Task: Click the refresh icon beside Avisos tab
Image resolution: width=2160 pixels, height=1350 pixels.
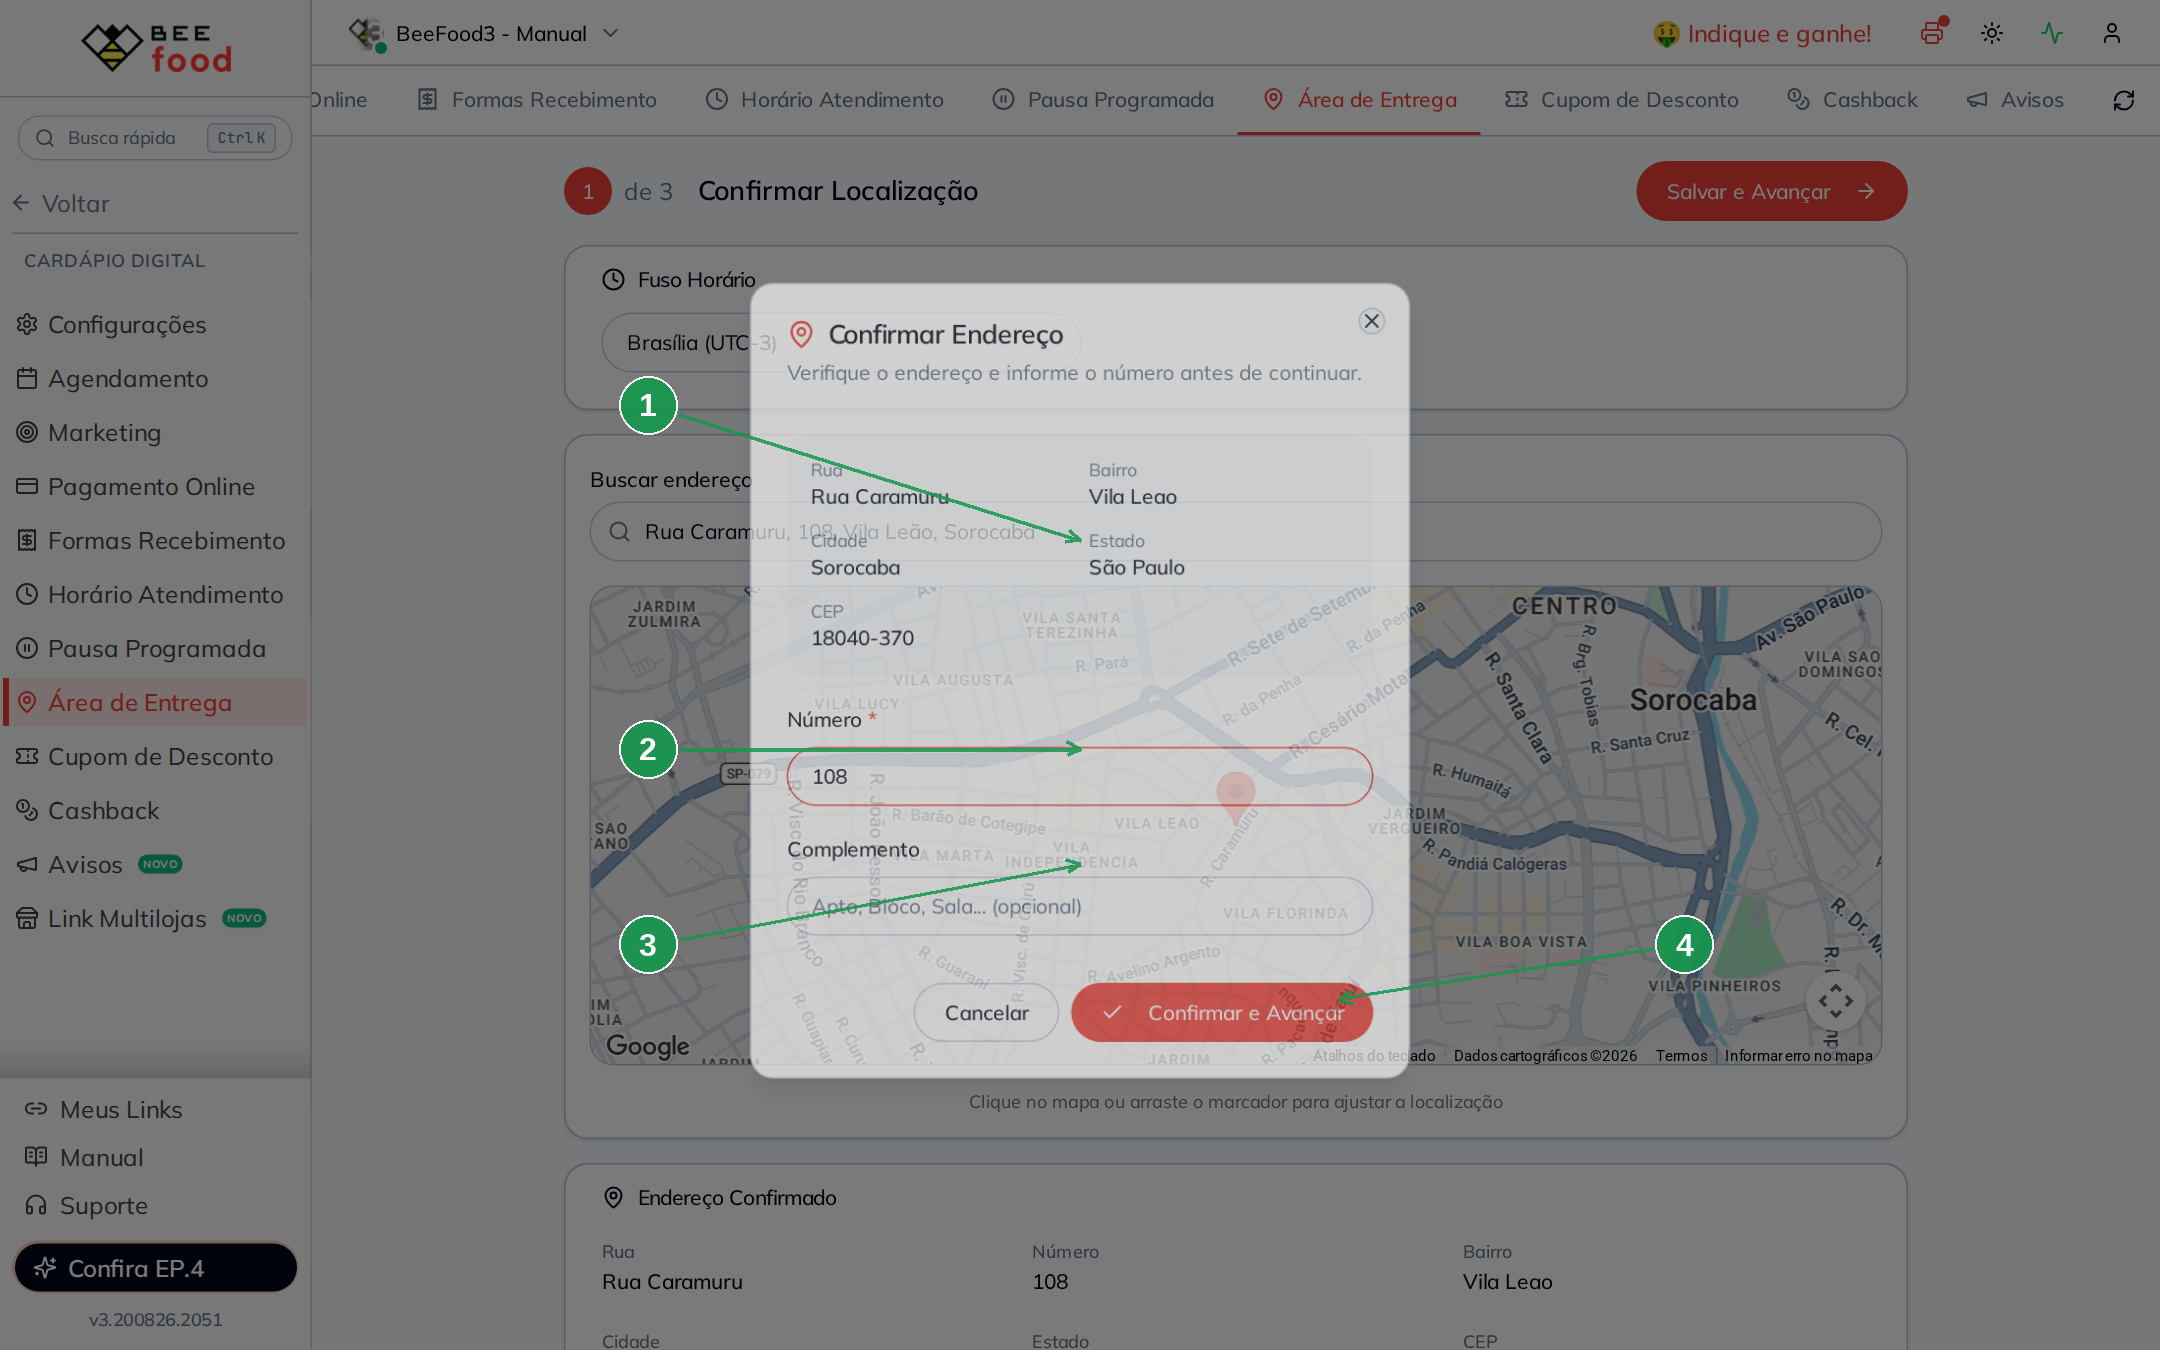Action: click(2124, 100)
